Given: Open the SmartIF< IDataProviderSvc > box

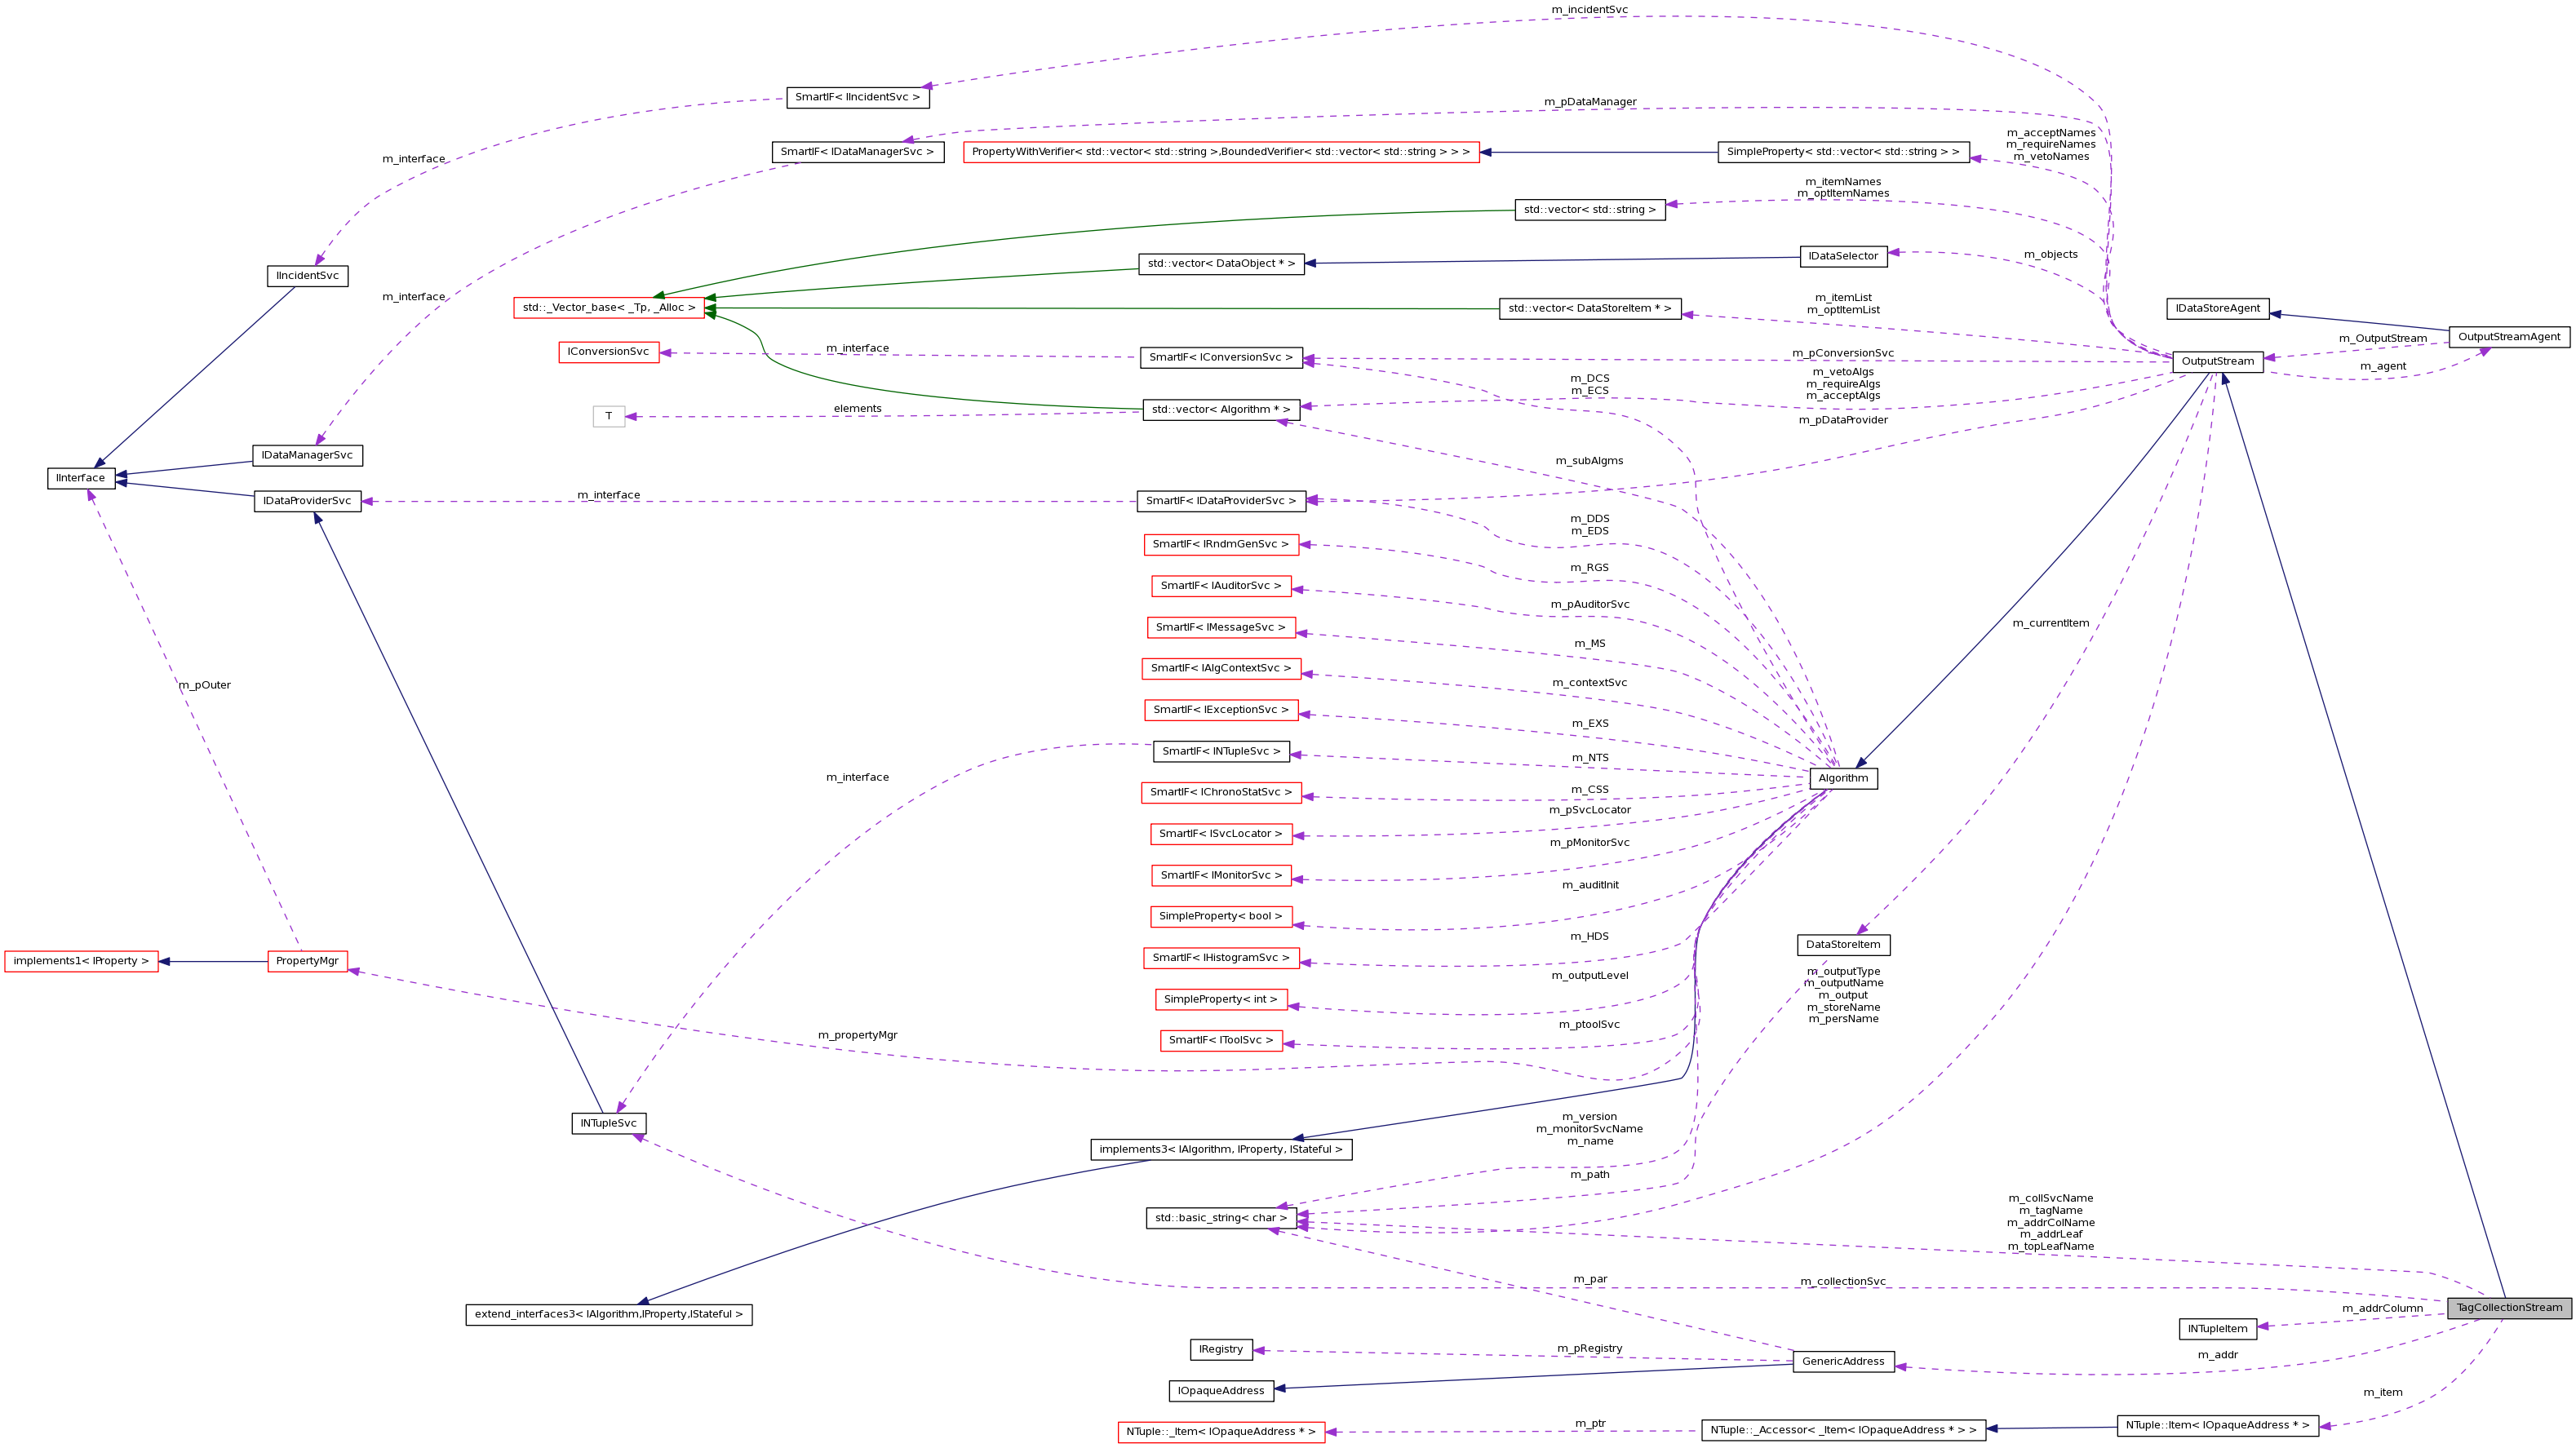Looking at the screenshot, I should (1222, 501).
